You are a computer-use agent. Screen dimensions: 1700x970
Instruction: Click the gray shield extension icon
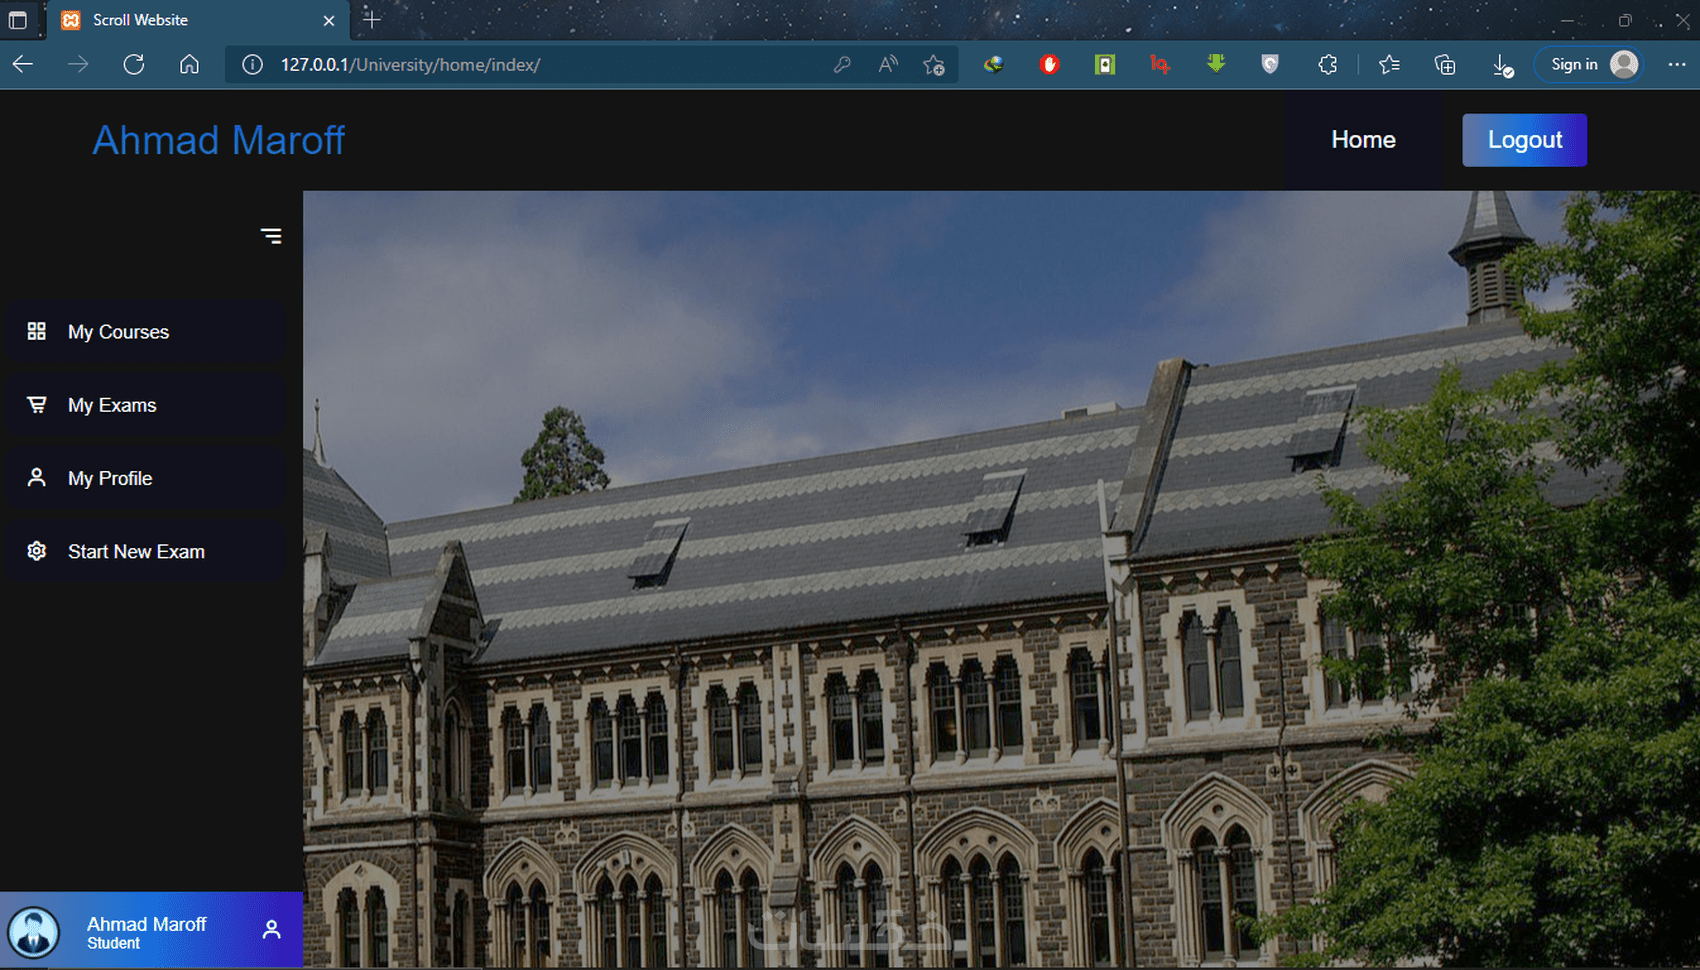[x=1270, y=65]
